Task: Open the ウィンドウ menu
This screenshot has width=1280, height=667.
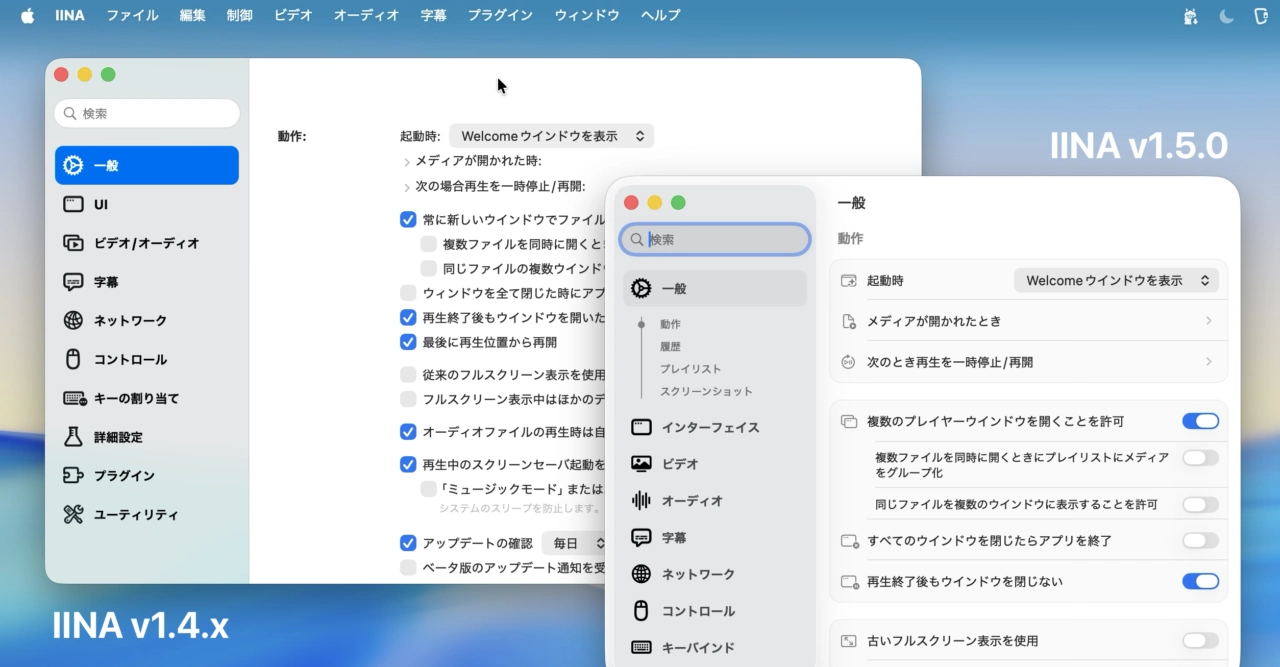Action: coord(587,15)
